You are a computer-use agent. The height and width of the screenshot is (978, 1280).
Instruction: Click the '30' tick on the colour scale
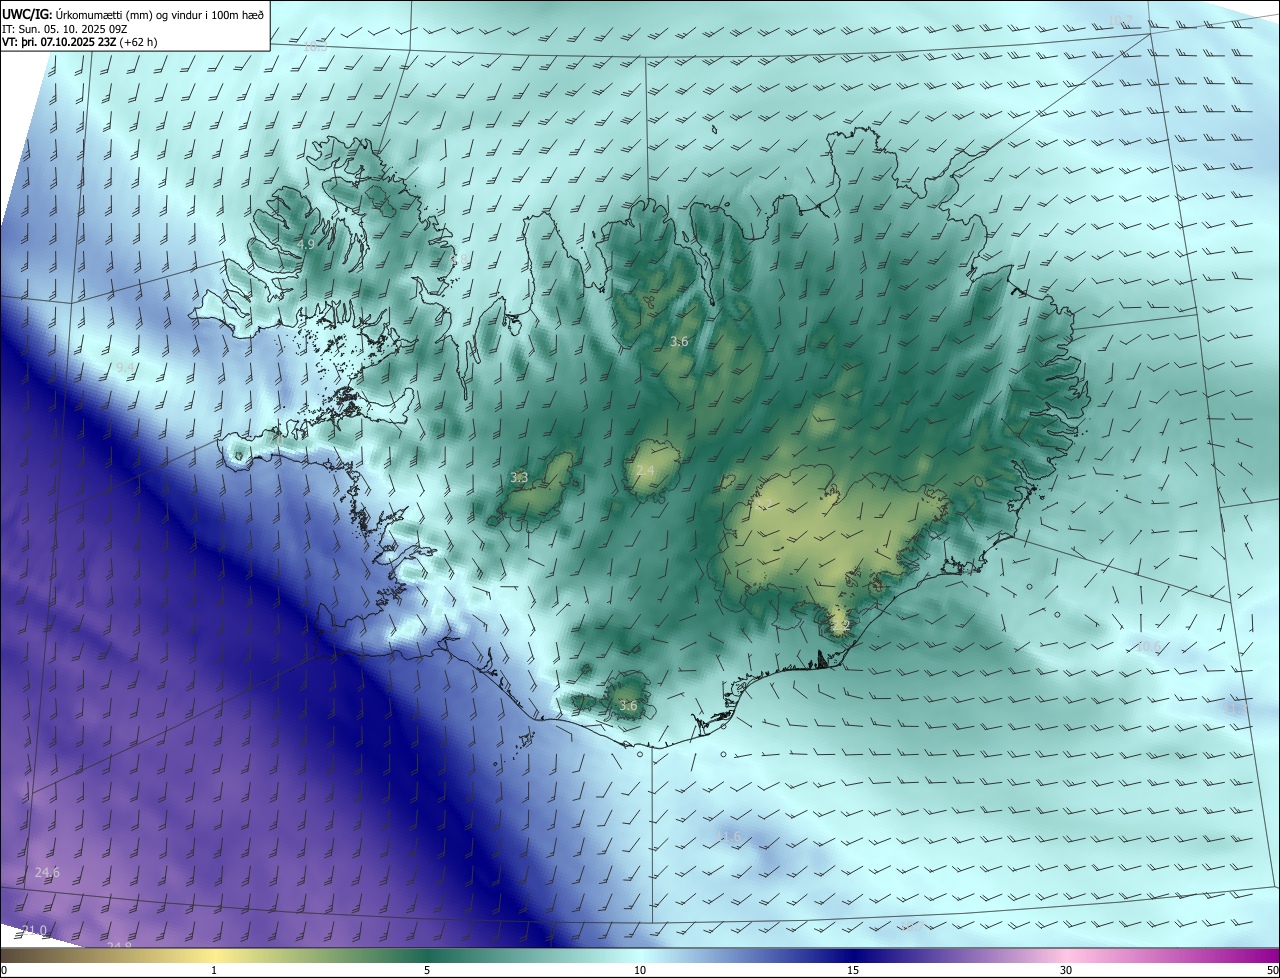1066,971
